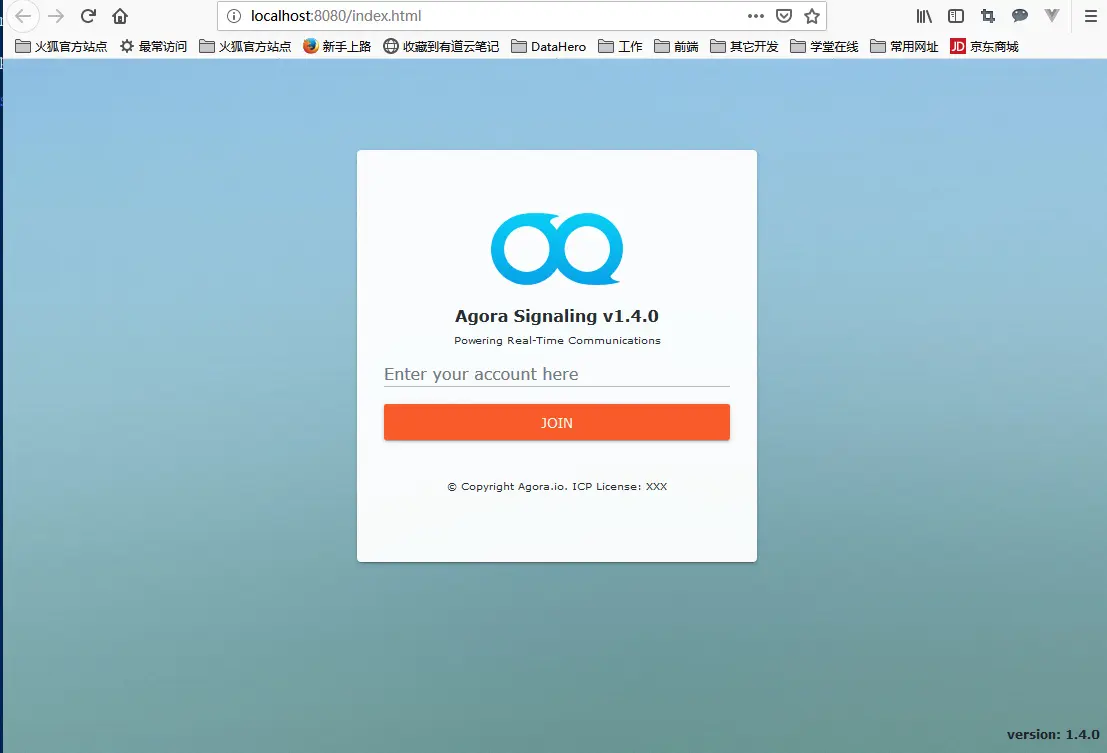Viewport: 1107px width, 753px height.
Task: Expand the 前端 bookmark folder
Action: 676,47
